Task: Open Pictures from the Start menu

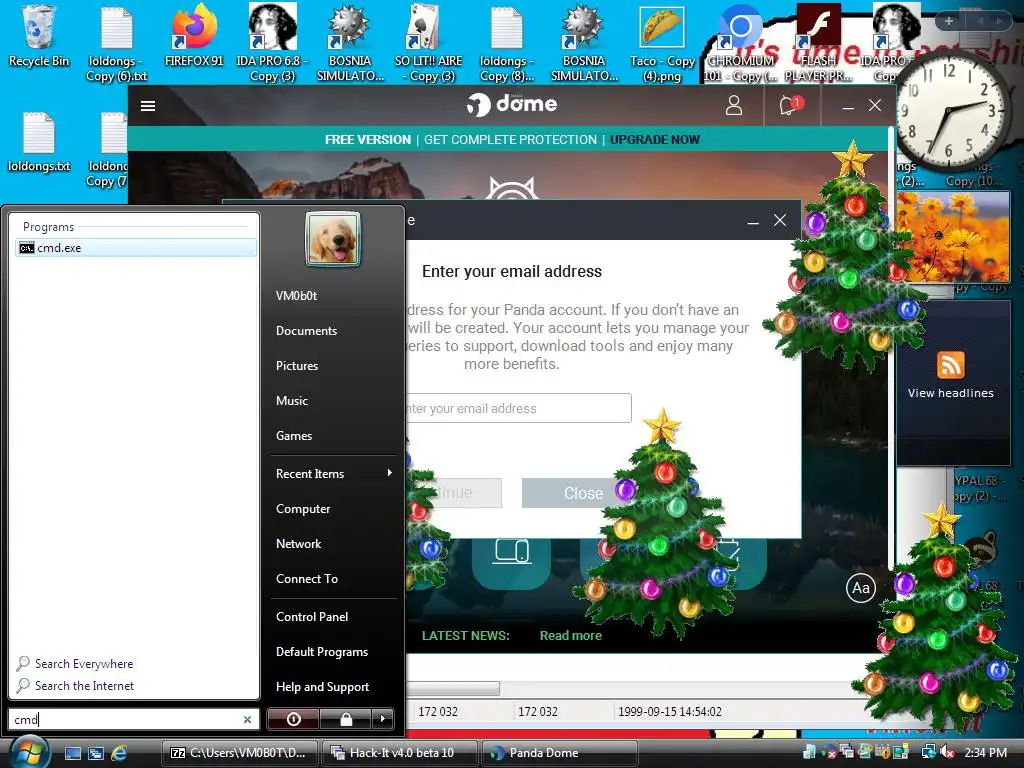Action: tap(296, 366)
